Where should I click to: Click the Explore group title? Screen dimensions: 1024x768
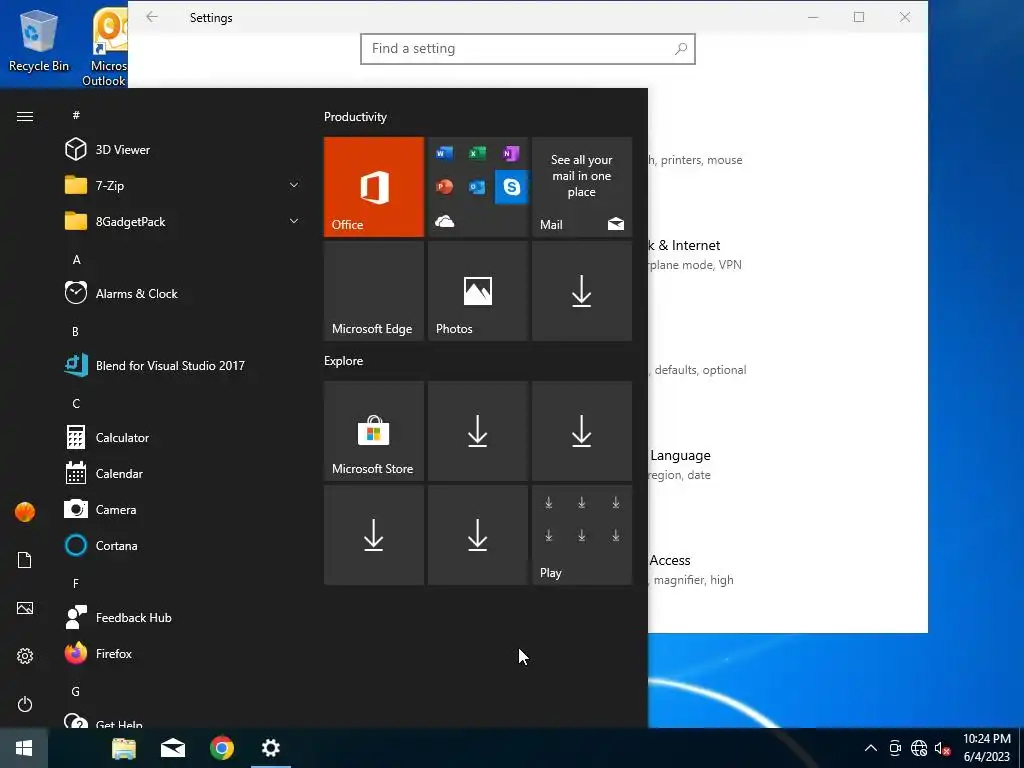(x=344, y=360)
